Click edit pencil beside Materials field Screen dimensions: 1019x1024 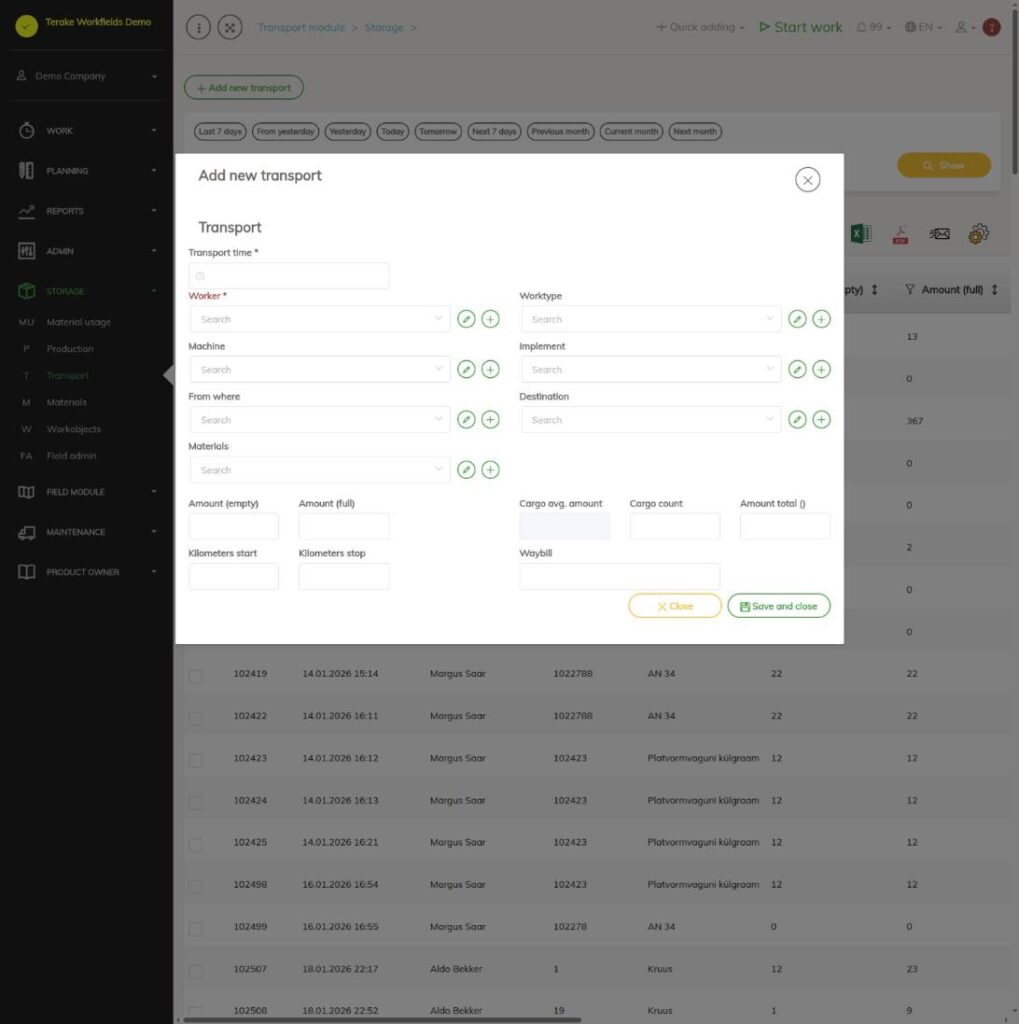coord(466,470)
